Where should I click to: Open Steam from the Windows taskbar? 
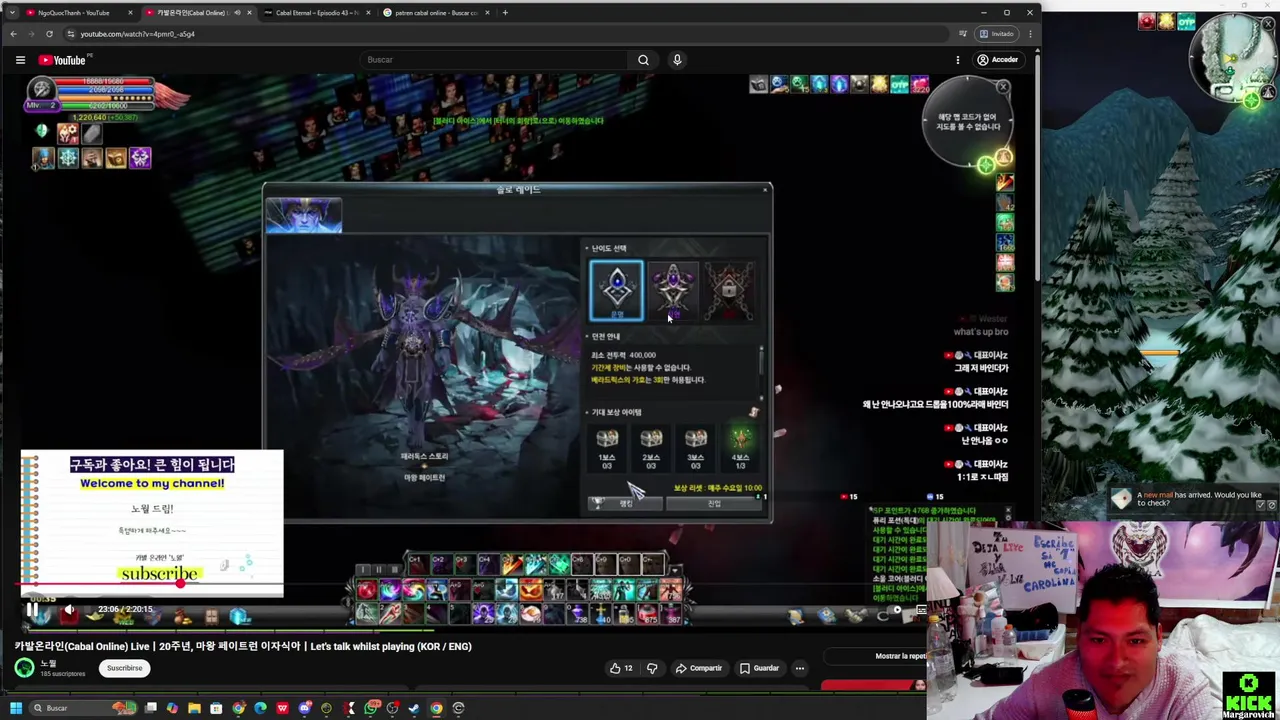point(414,708)
